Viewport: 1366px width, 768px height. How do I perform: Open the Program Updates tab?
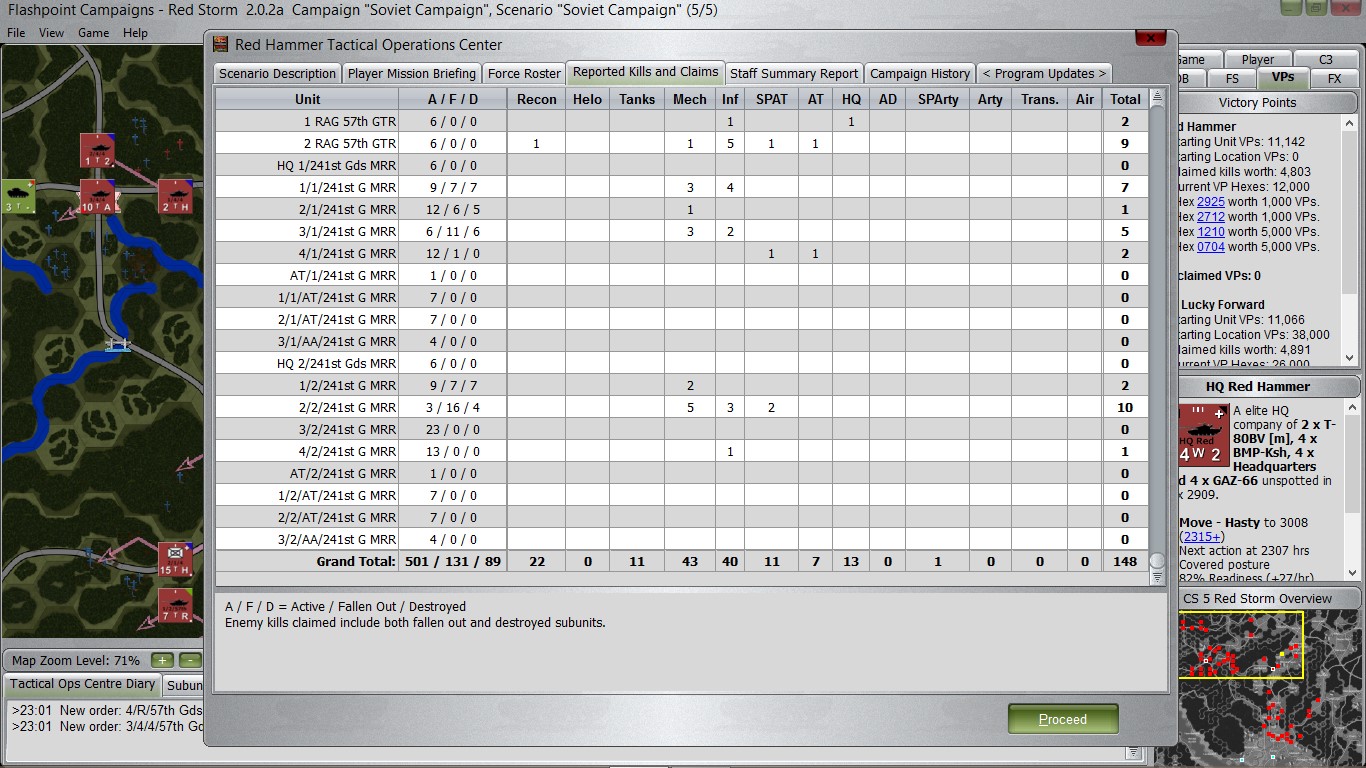(x=1044, y=73)
